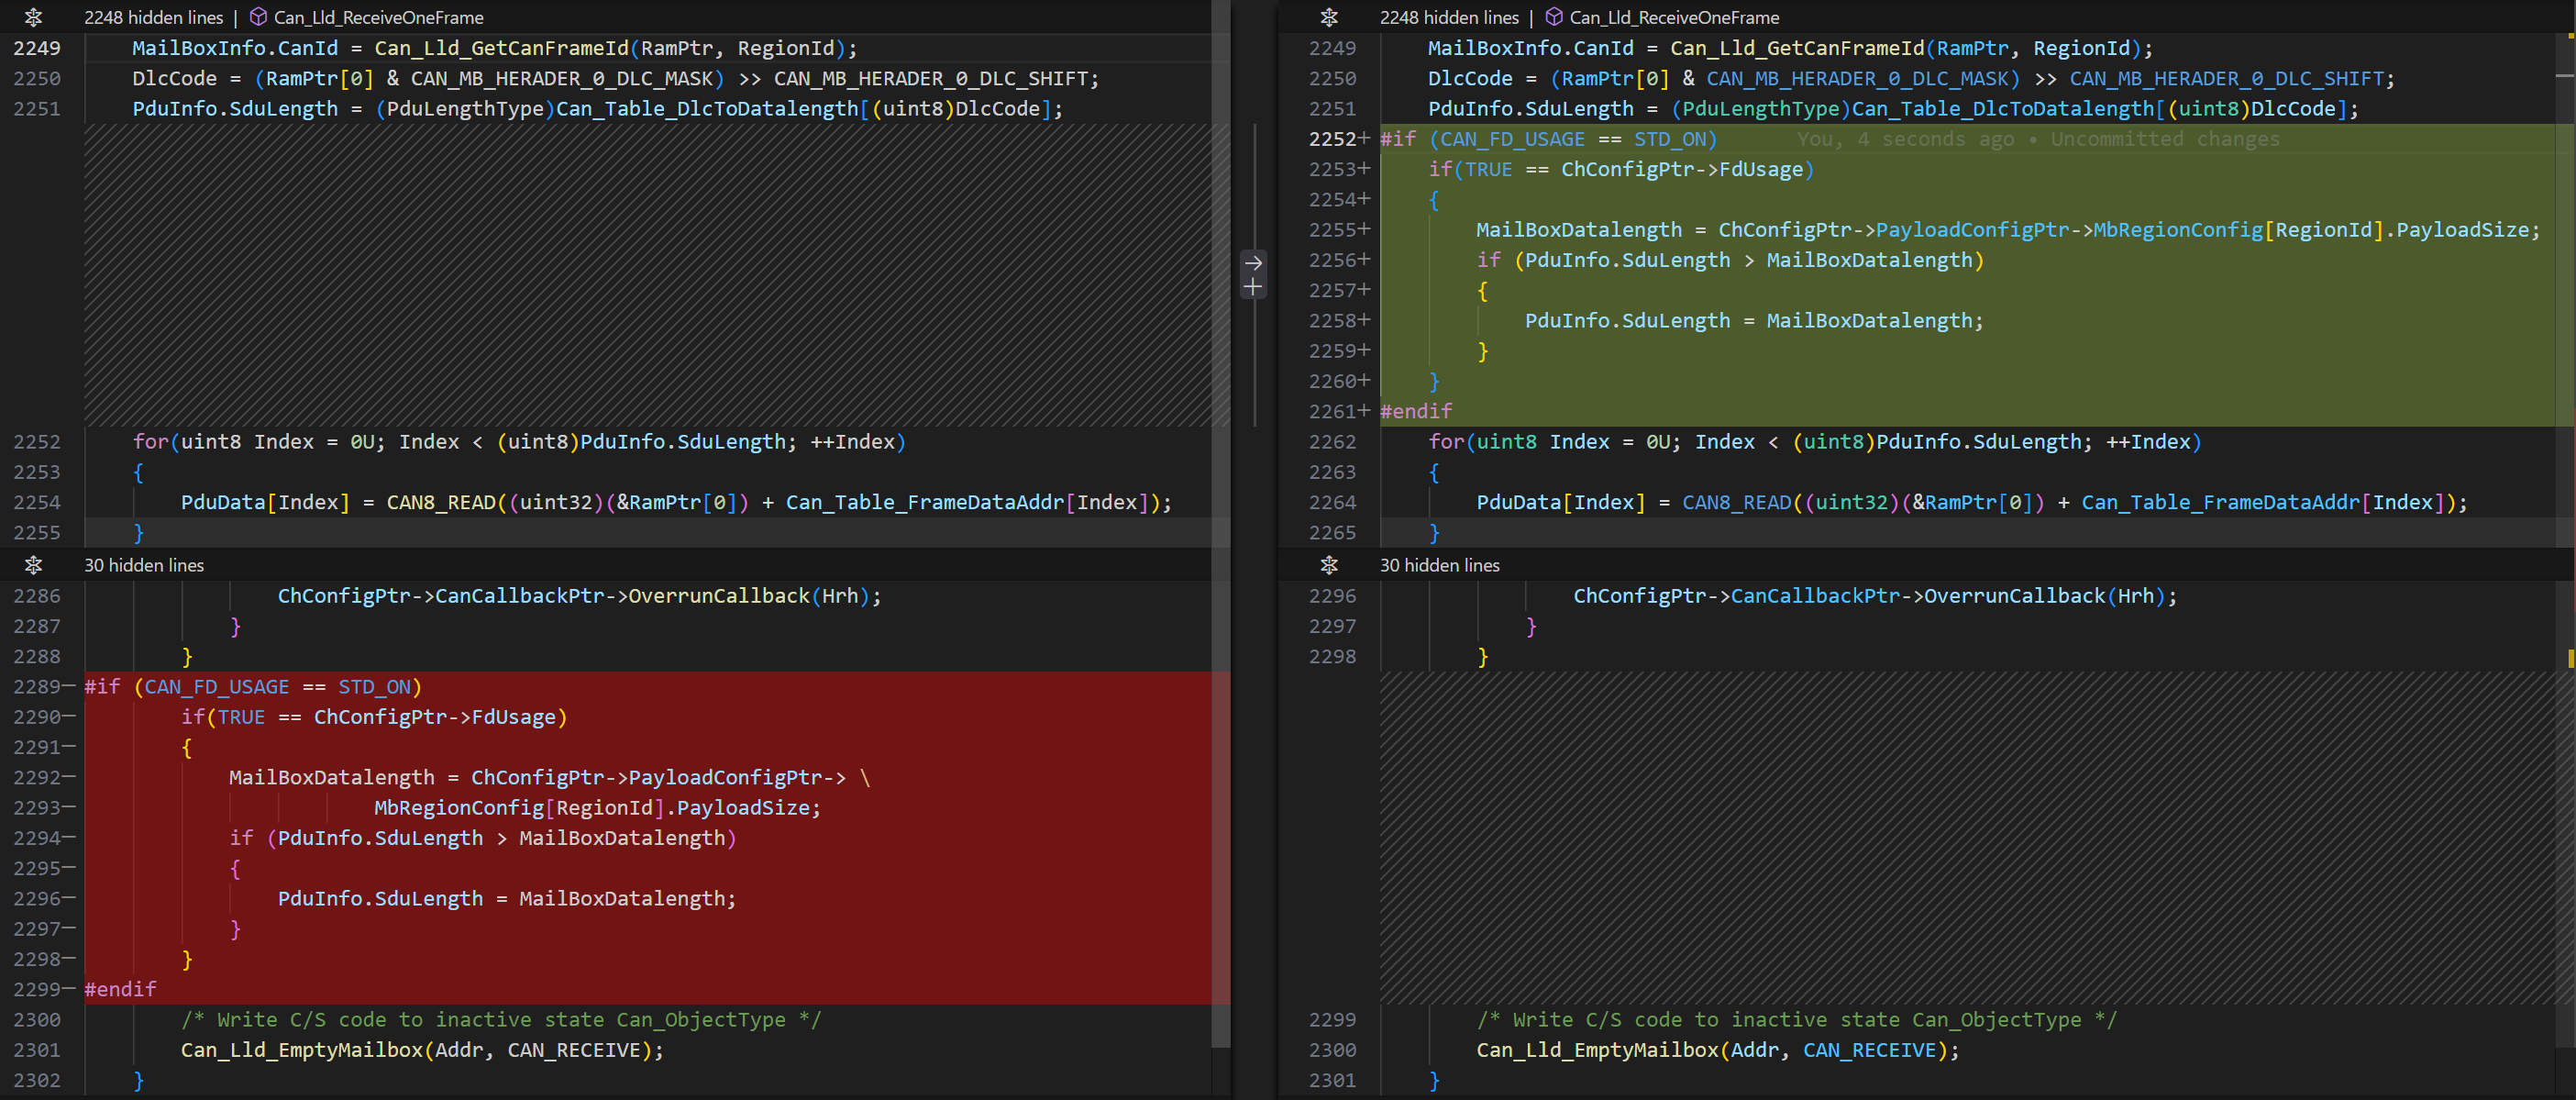Unfold 30 hidden lines icon in right pane
This screenshot has width=2576, height=1100.
[x=1329, y=565]
